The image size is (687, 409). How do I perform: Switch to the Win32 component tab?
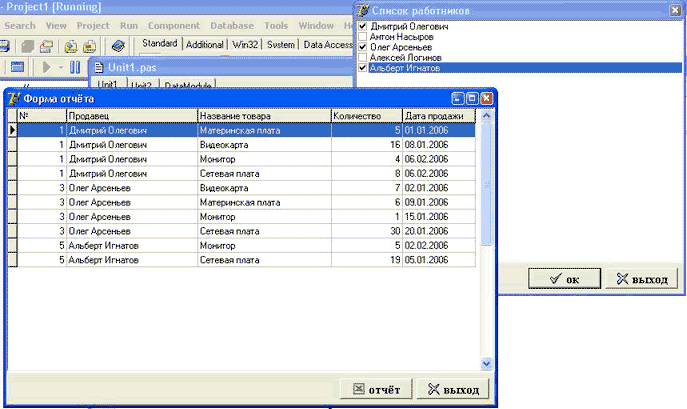pos(243,44)
